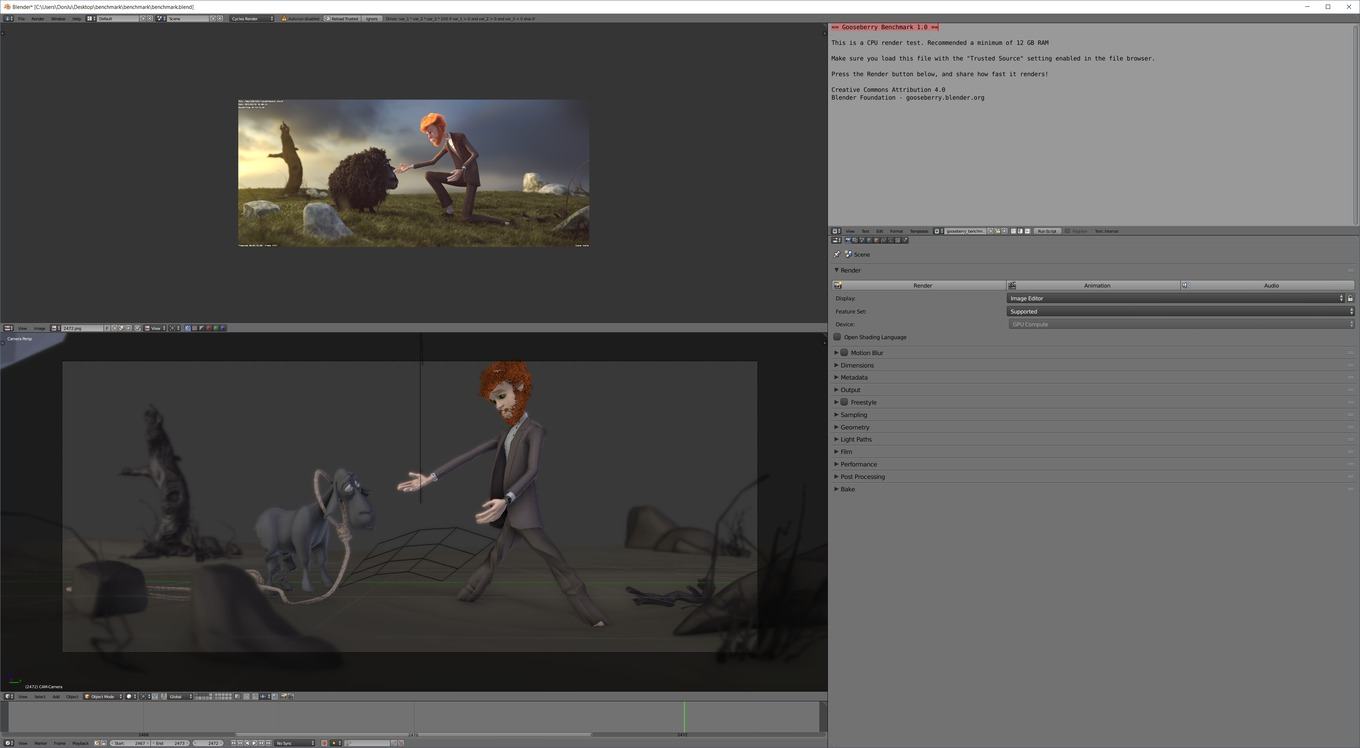This screenshot has width=1360, height=748.
Task: Click the rendered sheep image preview
Action: coord(413,172)
